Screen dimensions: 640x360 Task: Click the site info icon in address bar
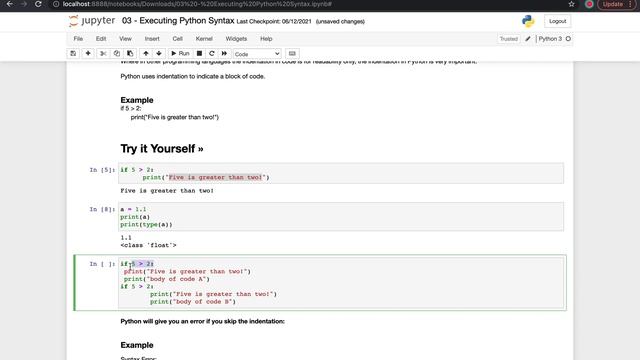pos(56,4)
